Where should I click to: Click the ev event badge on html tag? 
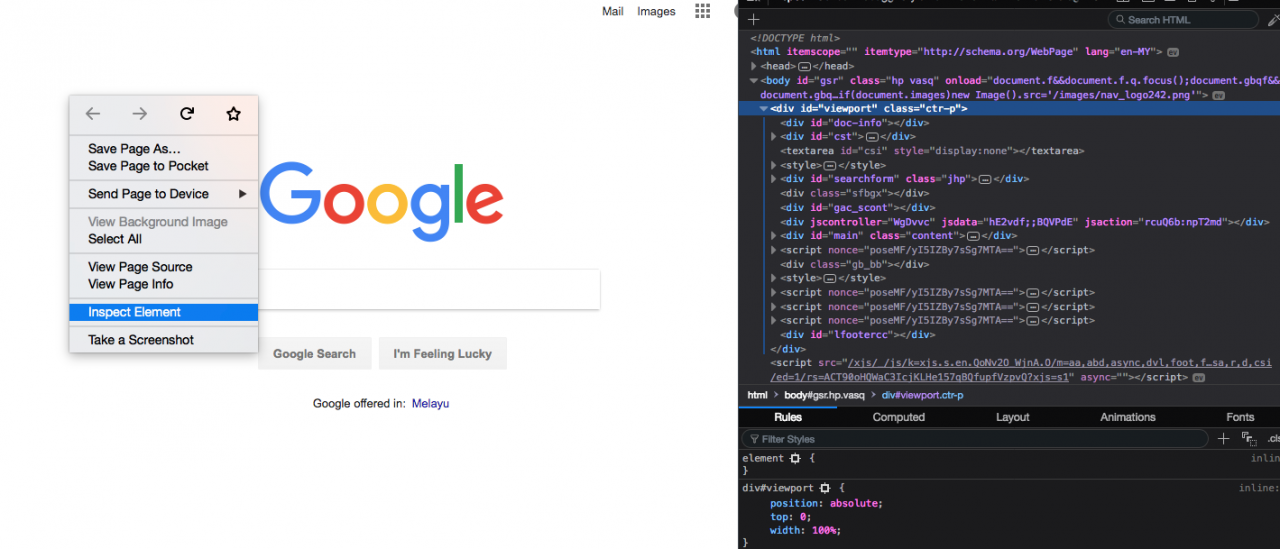(x=1173, y=52)
